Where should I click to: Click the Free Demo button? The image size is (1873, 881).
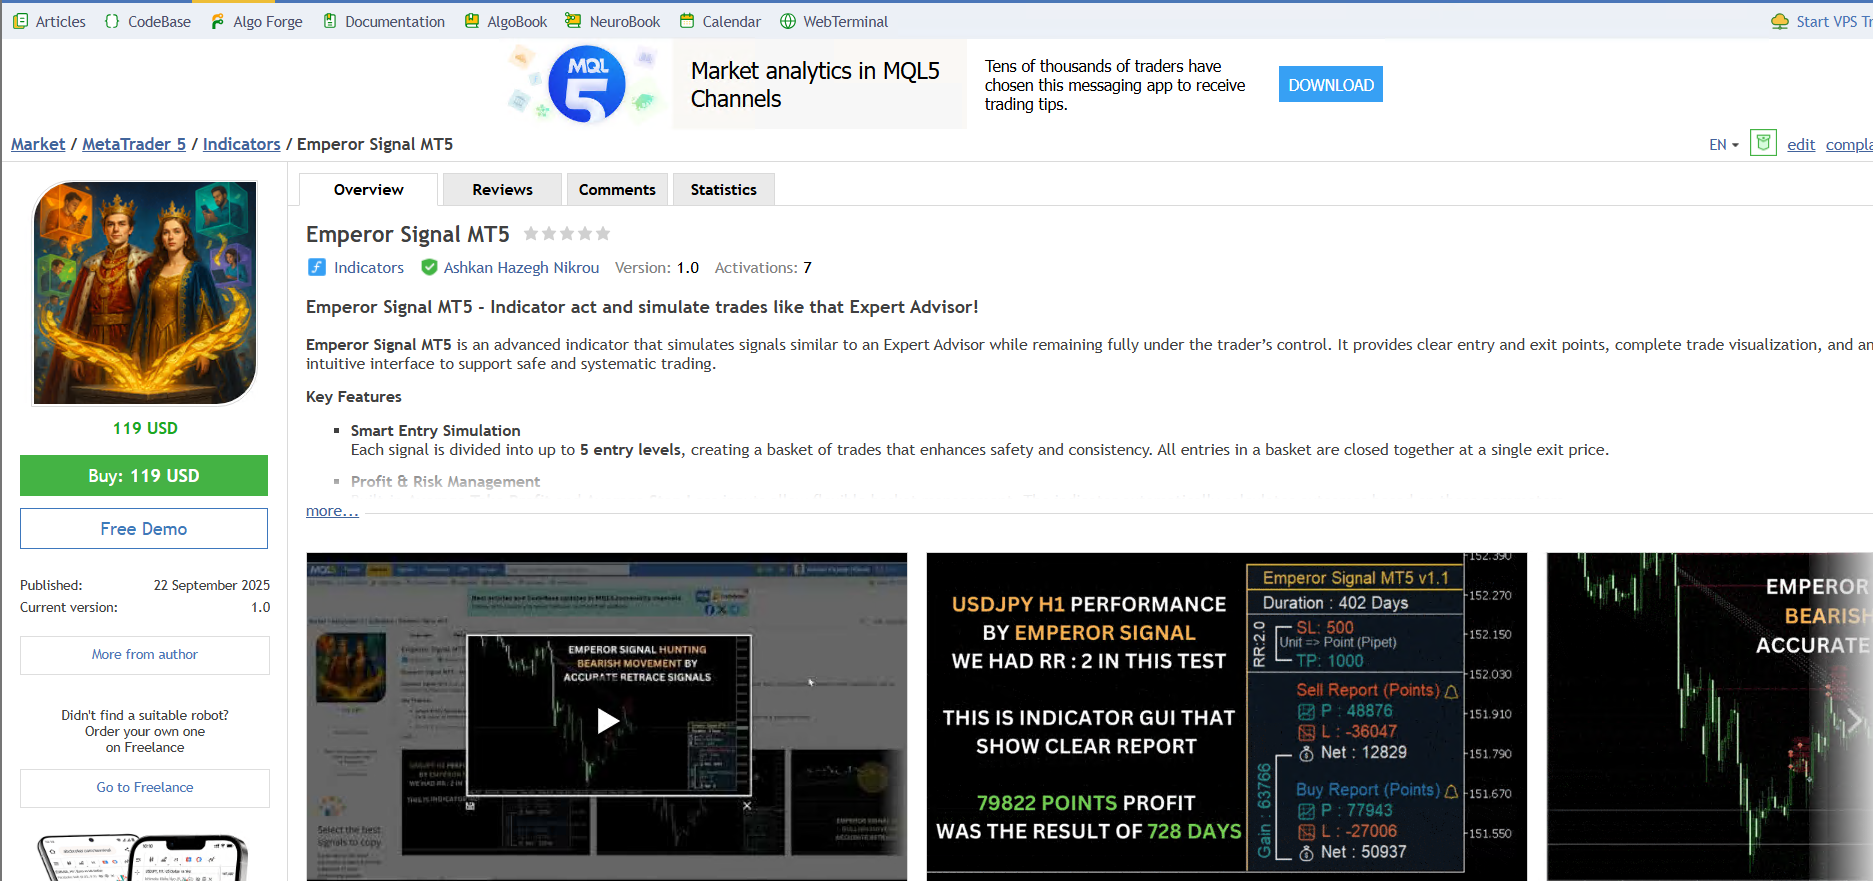pos(144,529)
